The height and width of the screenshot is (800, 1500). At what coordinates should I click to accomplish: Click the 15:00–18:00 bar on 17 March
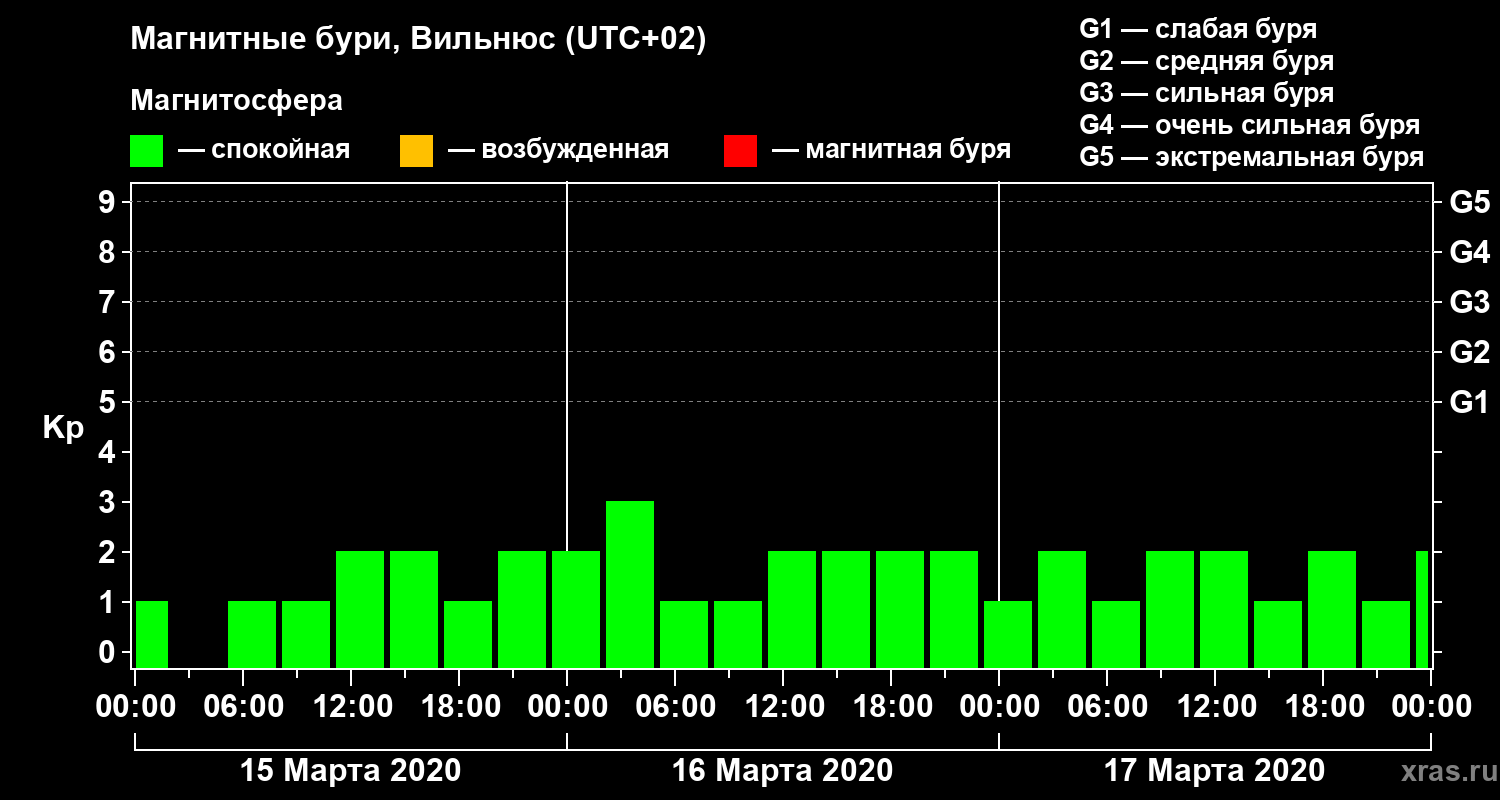(x=1278, y=634)
